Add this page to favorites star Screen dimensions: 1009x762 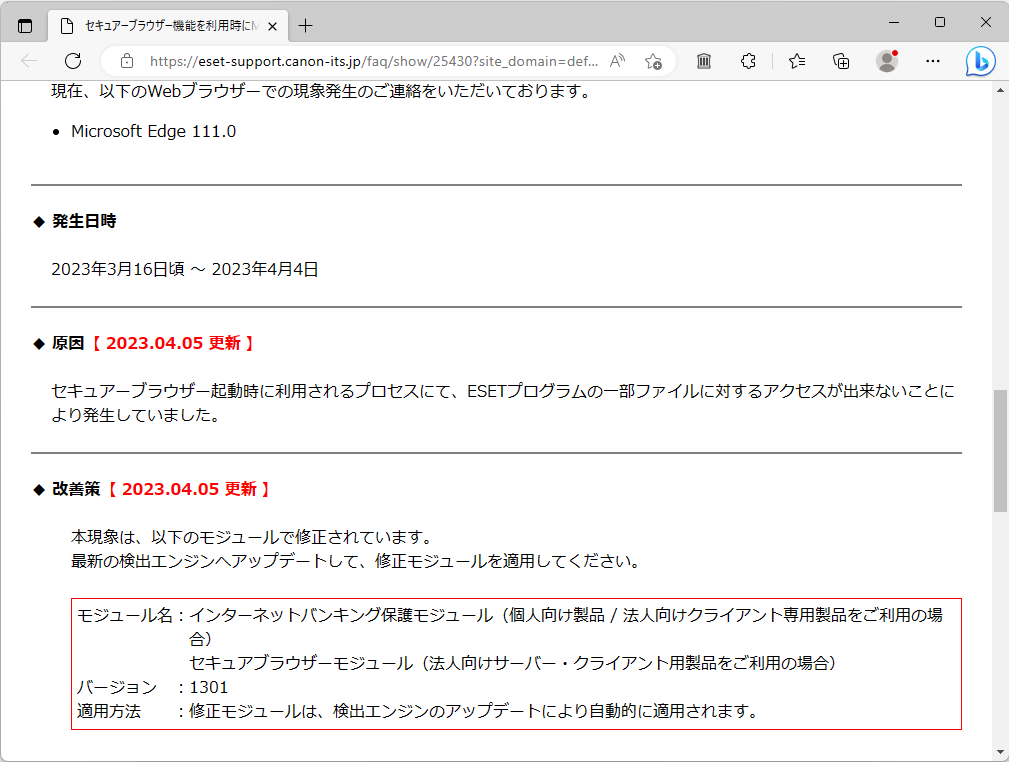tap(653, 61)
